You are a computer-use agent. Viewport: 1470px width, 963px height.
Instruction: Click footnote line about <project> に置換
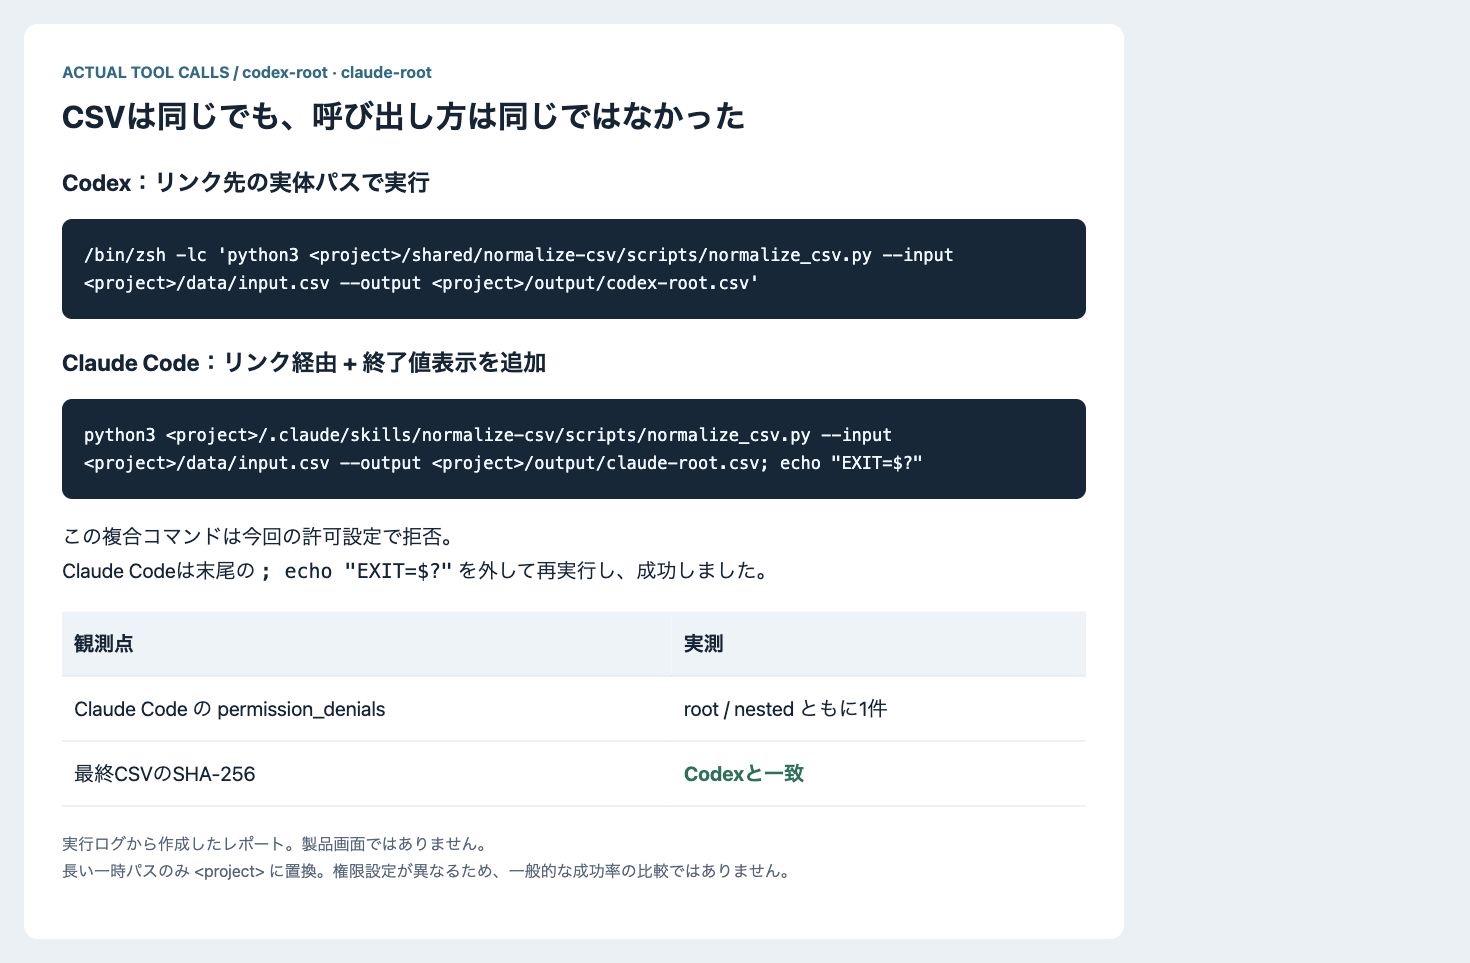pyautogui.click(x=427, y=871)
